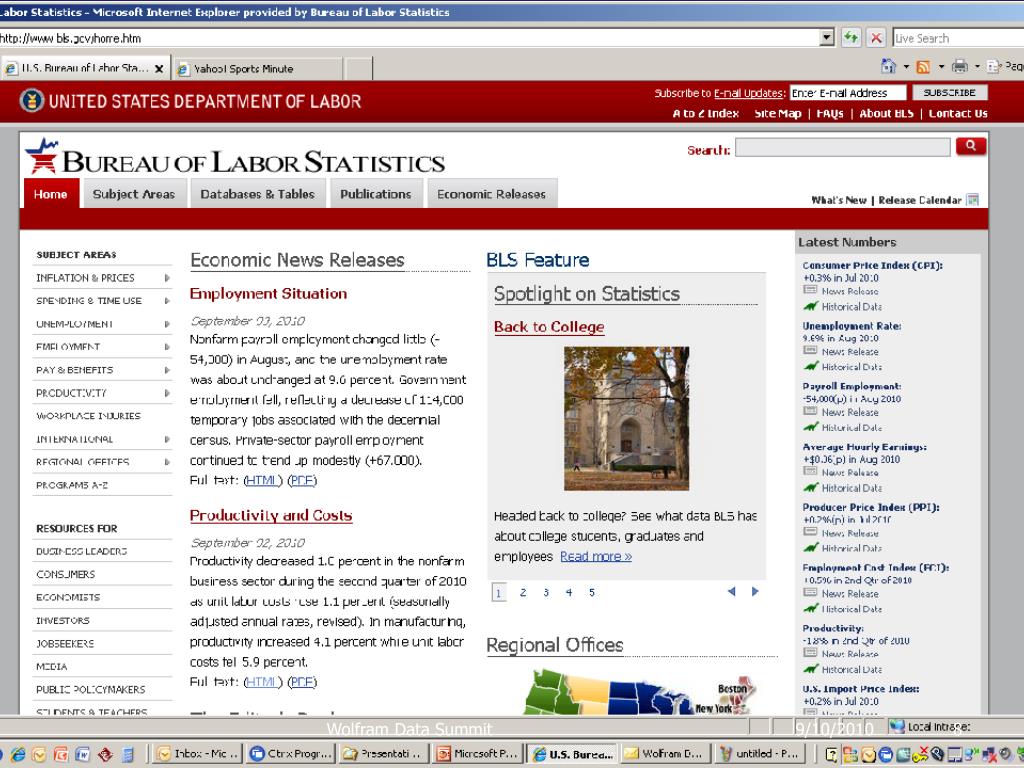This screenshot has width=1024, height=768.
Task: Click the Live Search box
Action: [x=958, y=38]
